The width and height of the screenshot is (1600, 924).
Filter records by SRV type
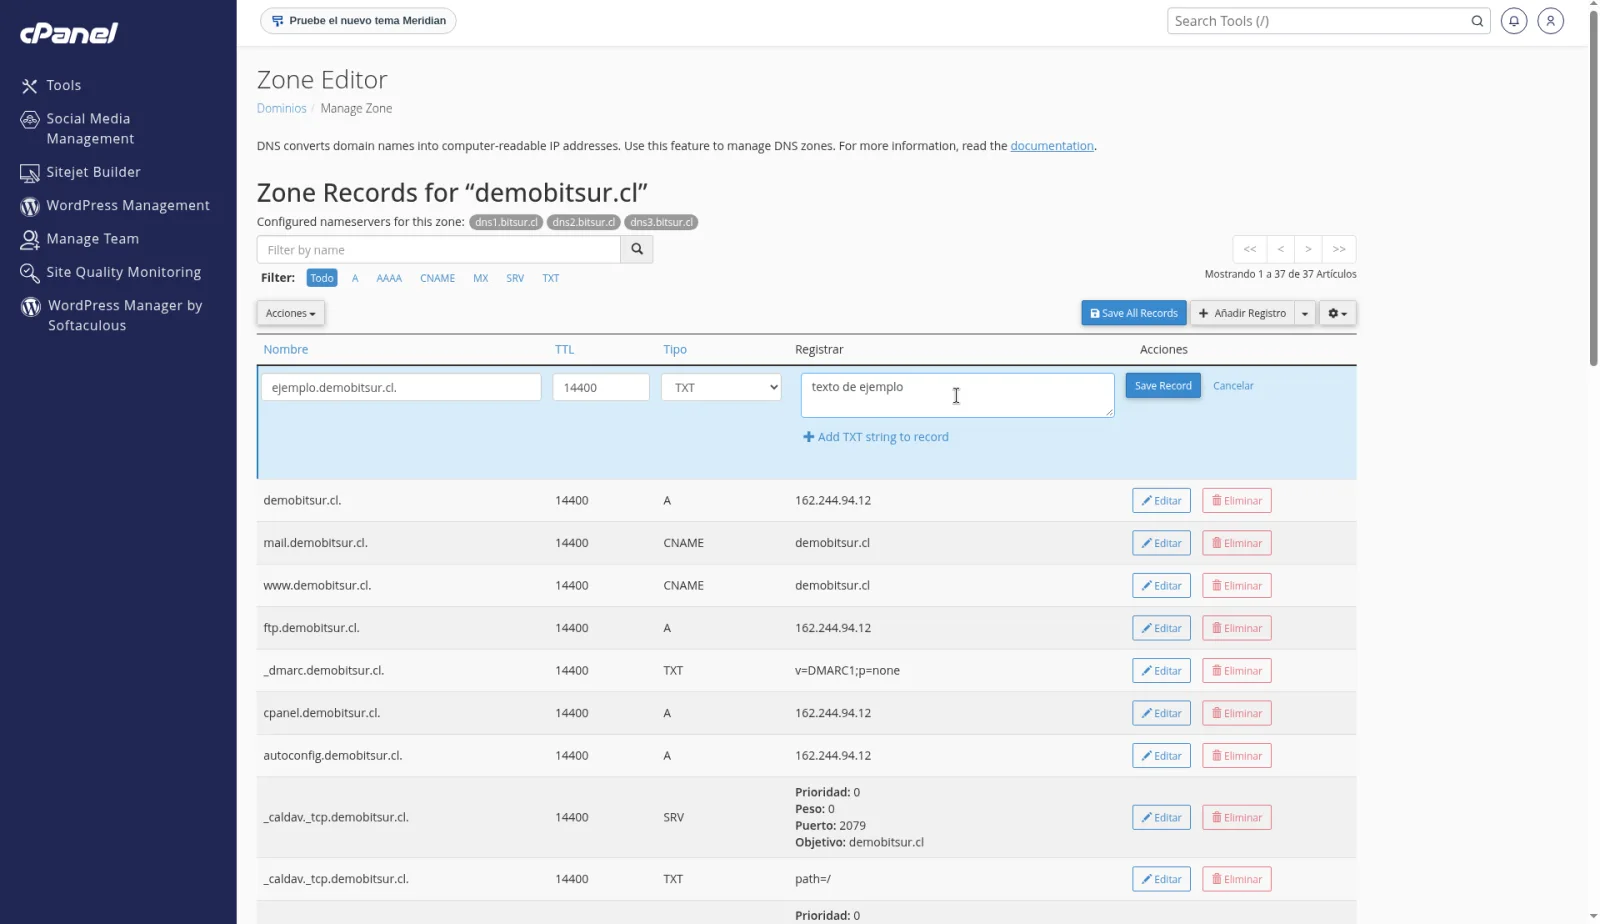click(515, 278)
